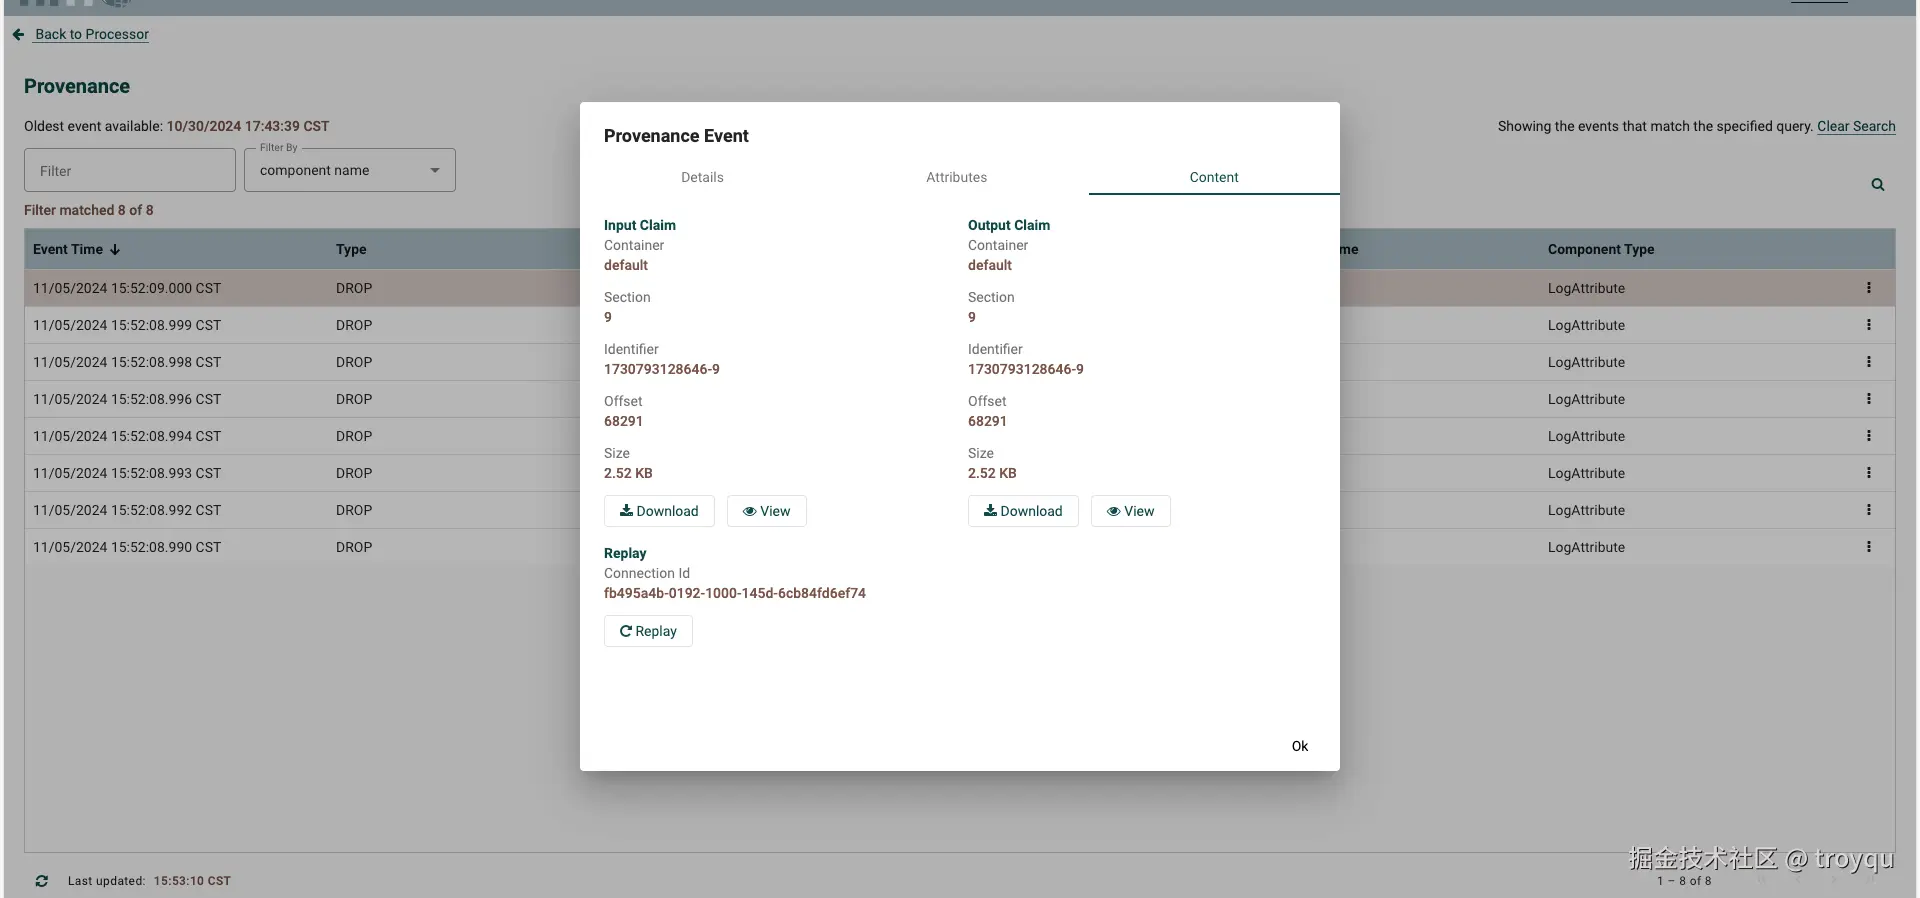Switch to the Details tab

coord(702,177)
